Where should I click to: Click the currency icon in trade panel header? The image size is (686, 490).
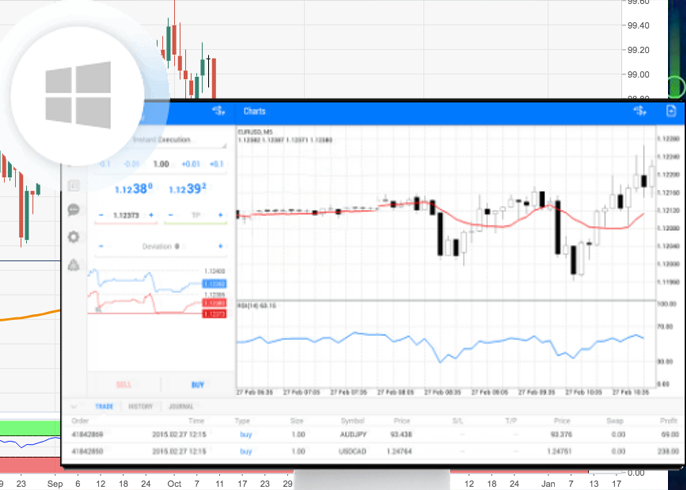(x=220, y=111)
